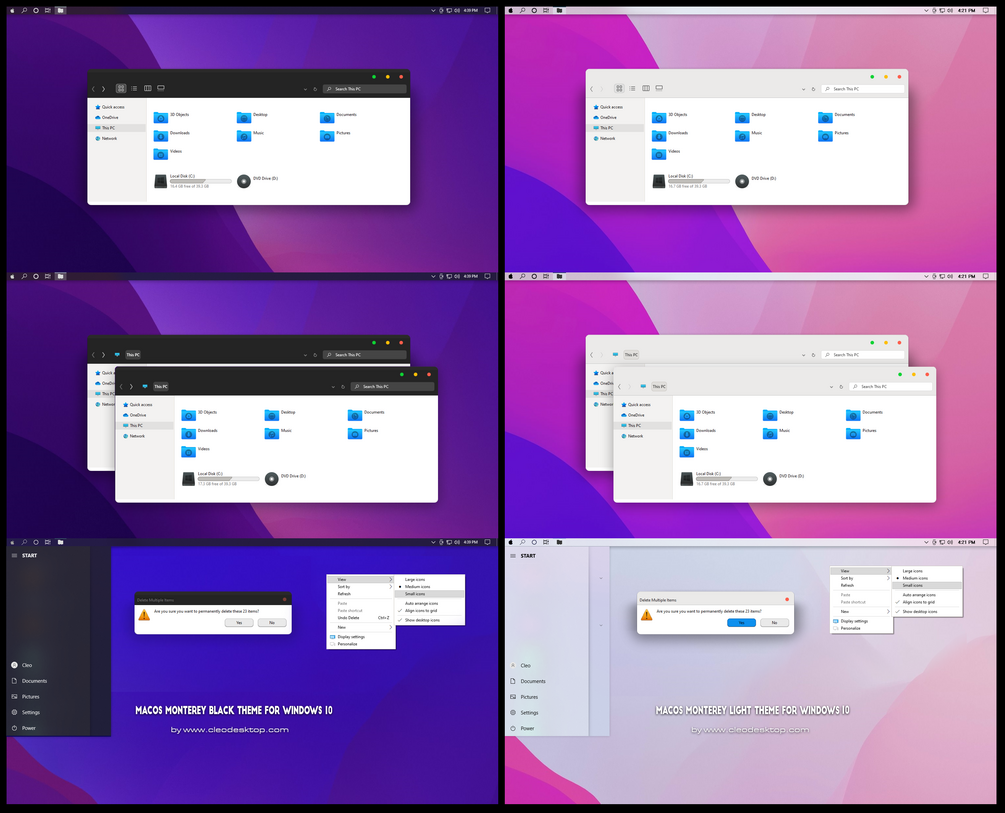Toggle Align icons to grid in dark submenu

(429, 610)
